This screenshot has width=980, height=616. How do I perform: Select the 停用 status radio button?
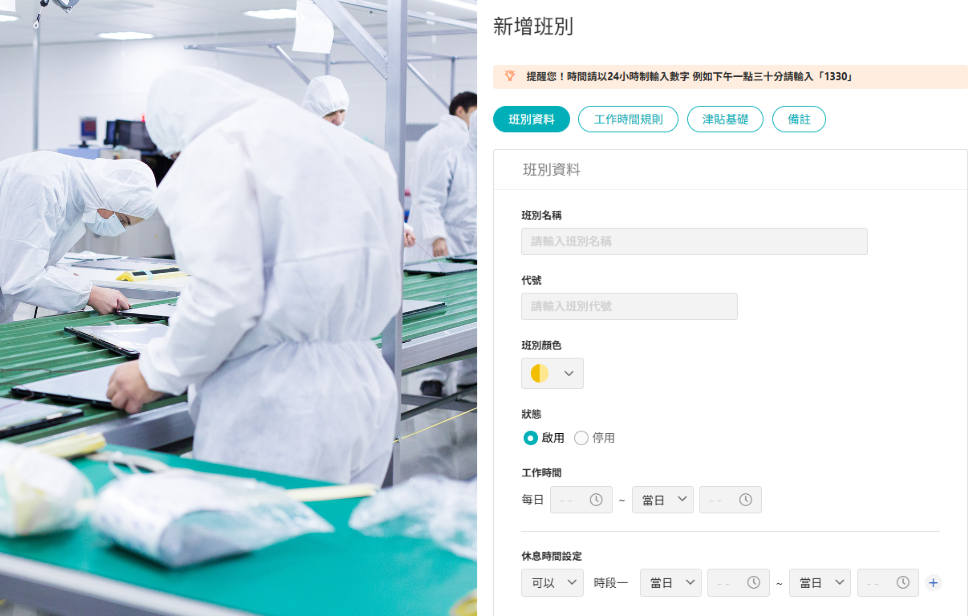581,438
